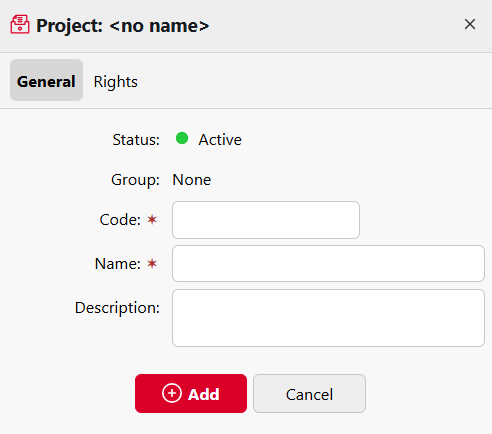
Task: Click the plus circle icon on Add
Action: 172,393
